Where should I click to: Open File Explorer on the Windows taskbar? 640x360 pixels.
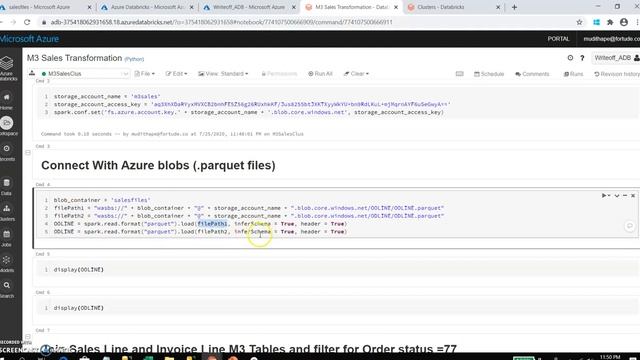click(x=169, y=358)
